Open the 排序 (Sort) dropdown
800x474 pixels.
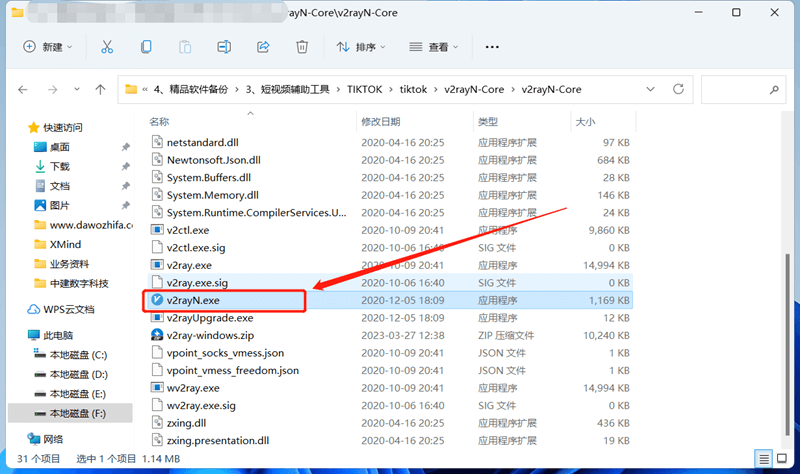(361, 47)
